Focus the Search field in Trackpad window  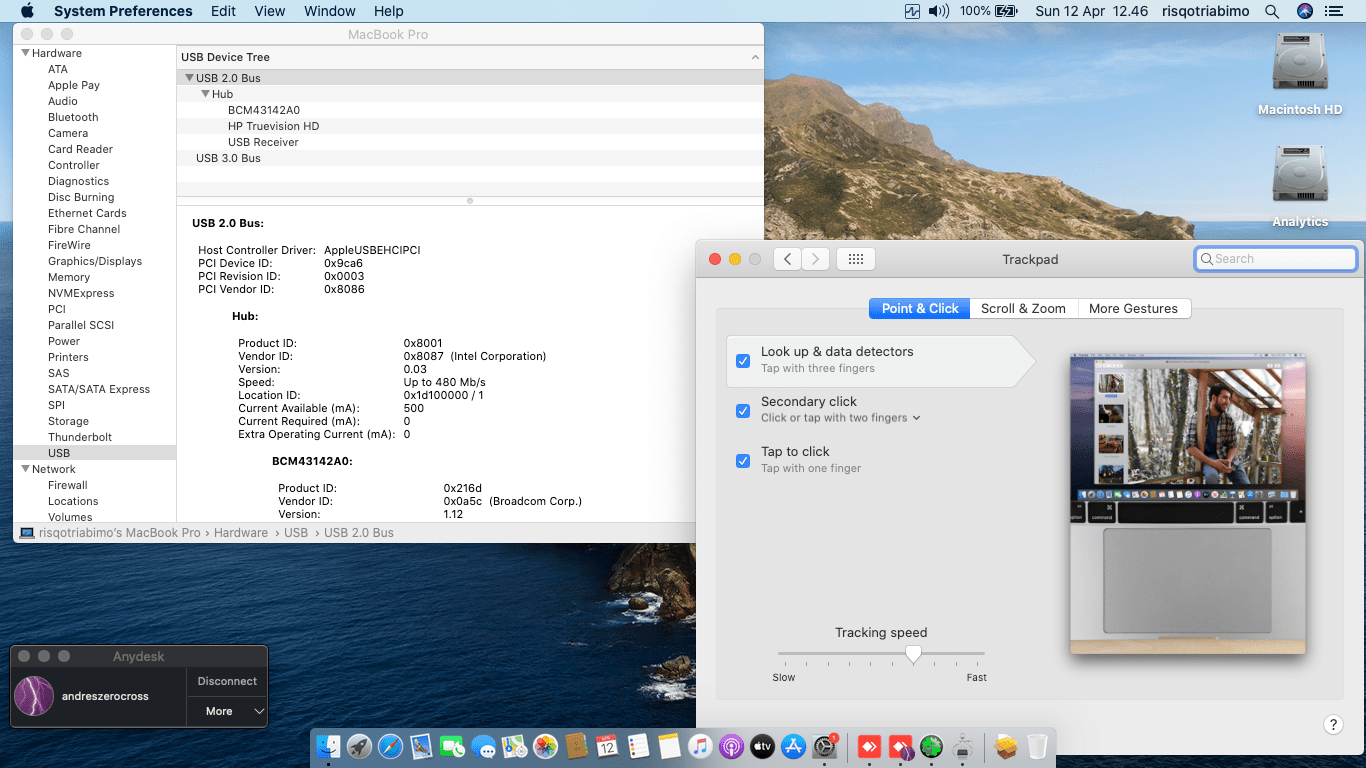coord(1276,259)
